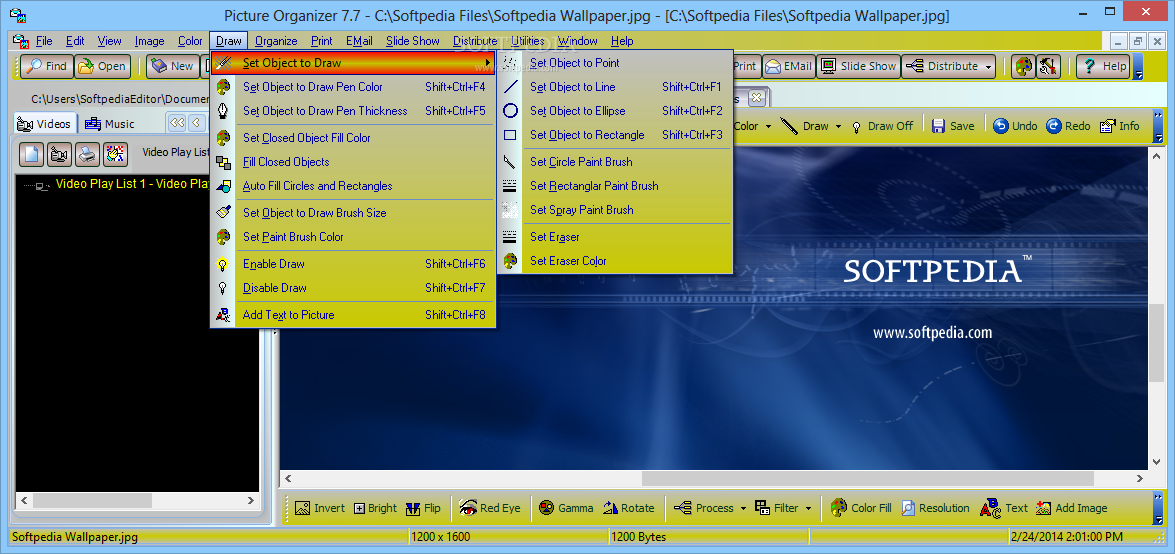Screen dimensions: 1175x554
Task: Click the Save floppy disk icon
Action: tap(952, 126)
